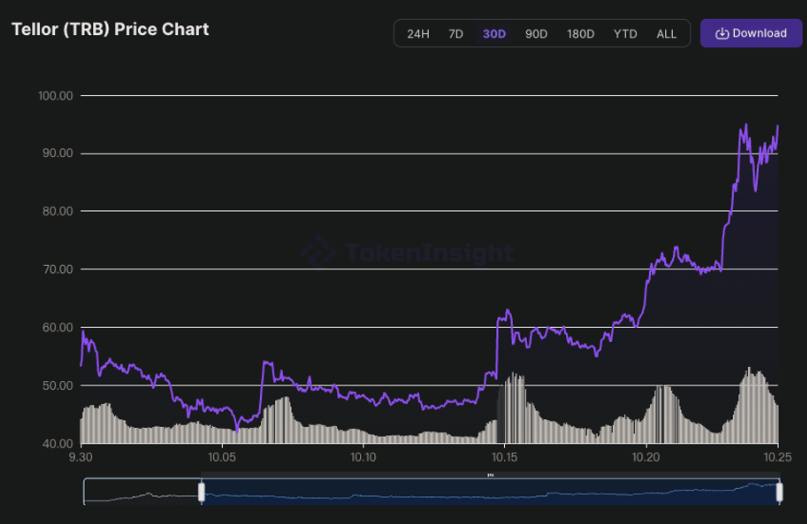
Task: Switch to the 7D time range
Action: pyautogui.click(x=456, y=34)
